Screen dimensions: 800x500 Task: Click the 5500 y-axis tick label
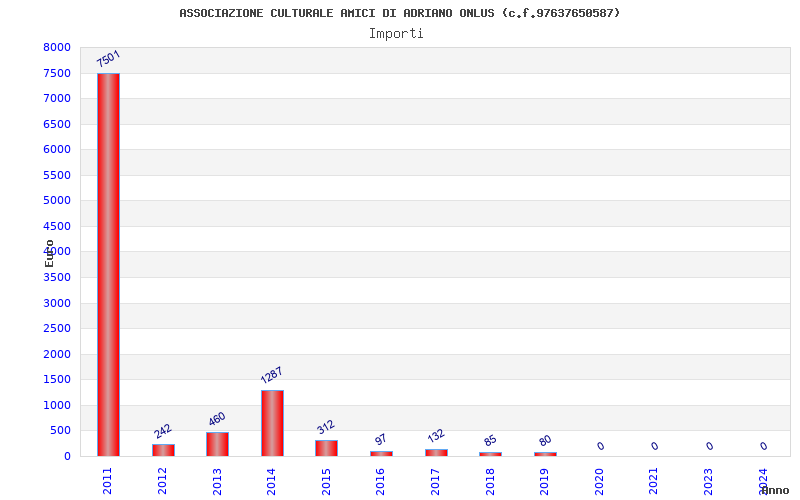[x=57, y=176]
